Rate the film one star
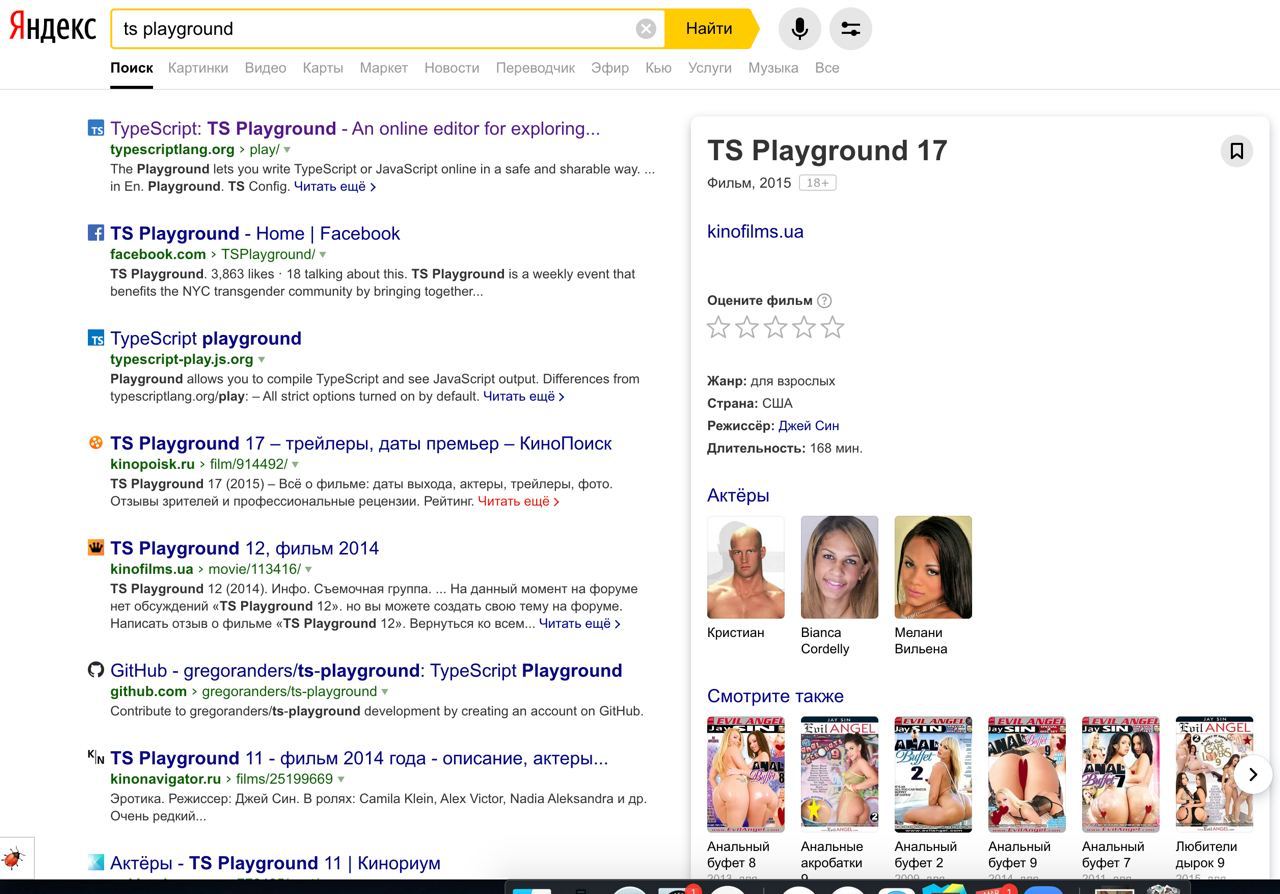1280x894 pixels. pyautogui.click(x=718, y=327)
